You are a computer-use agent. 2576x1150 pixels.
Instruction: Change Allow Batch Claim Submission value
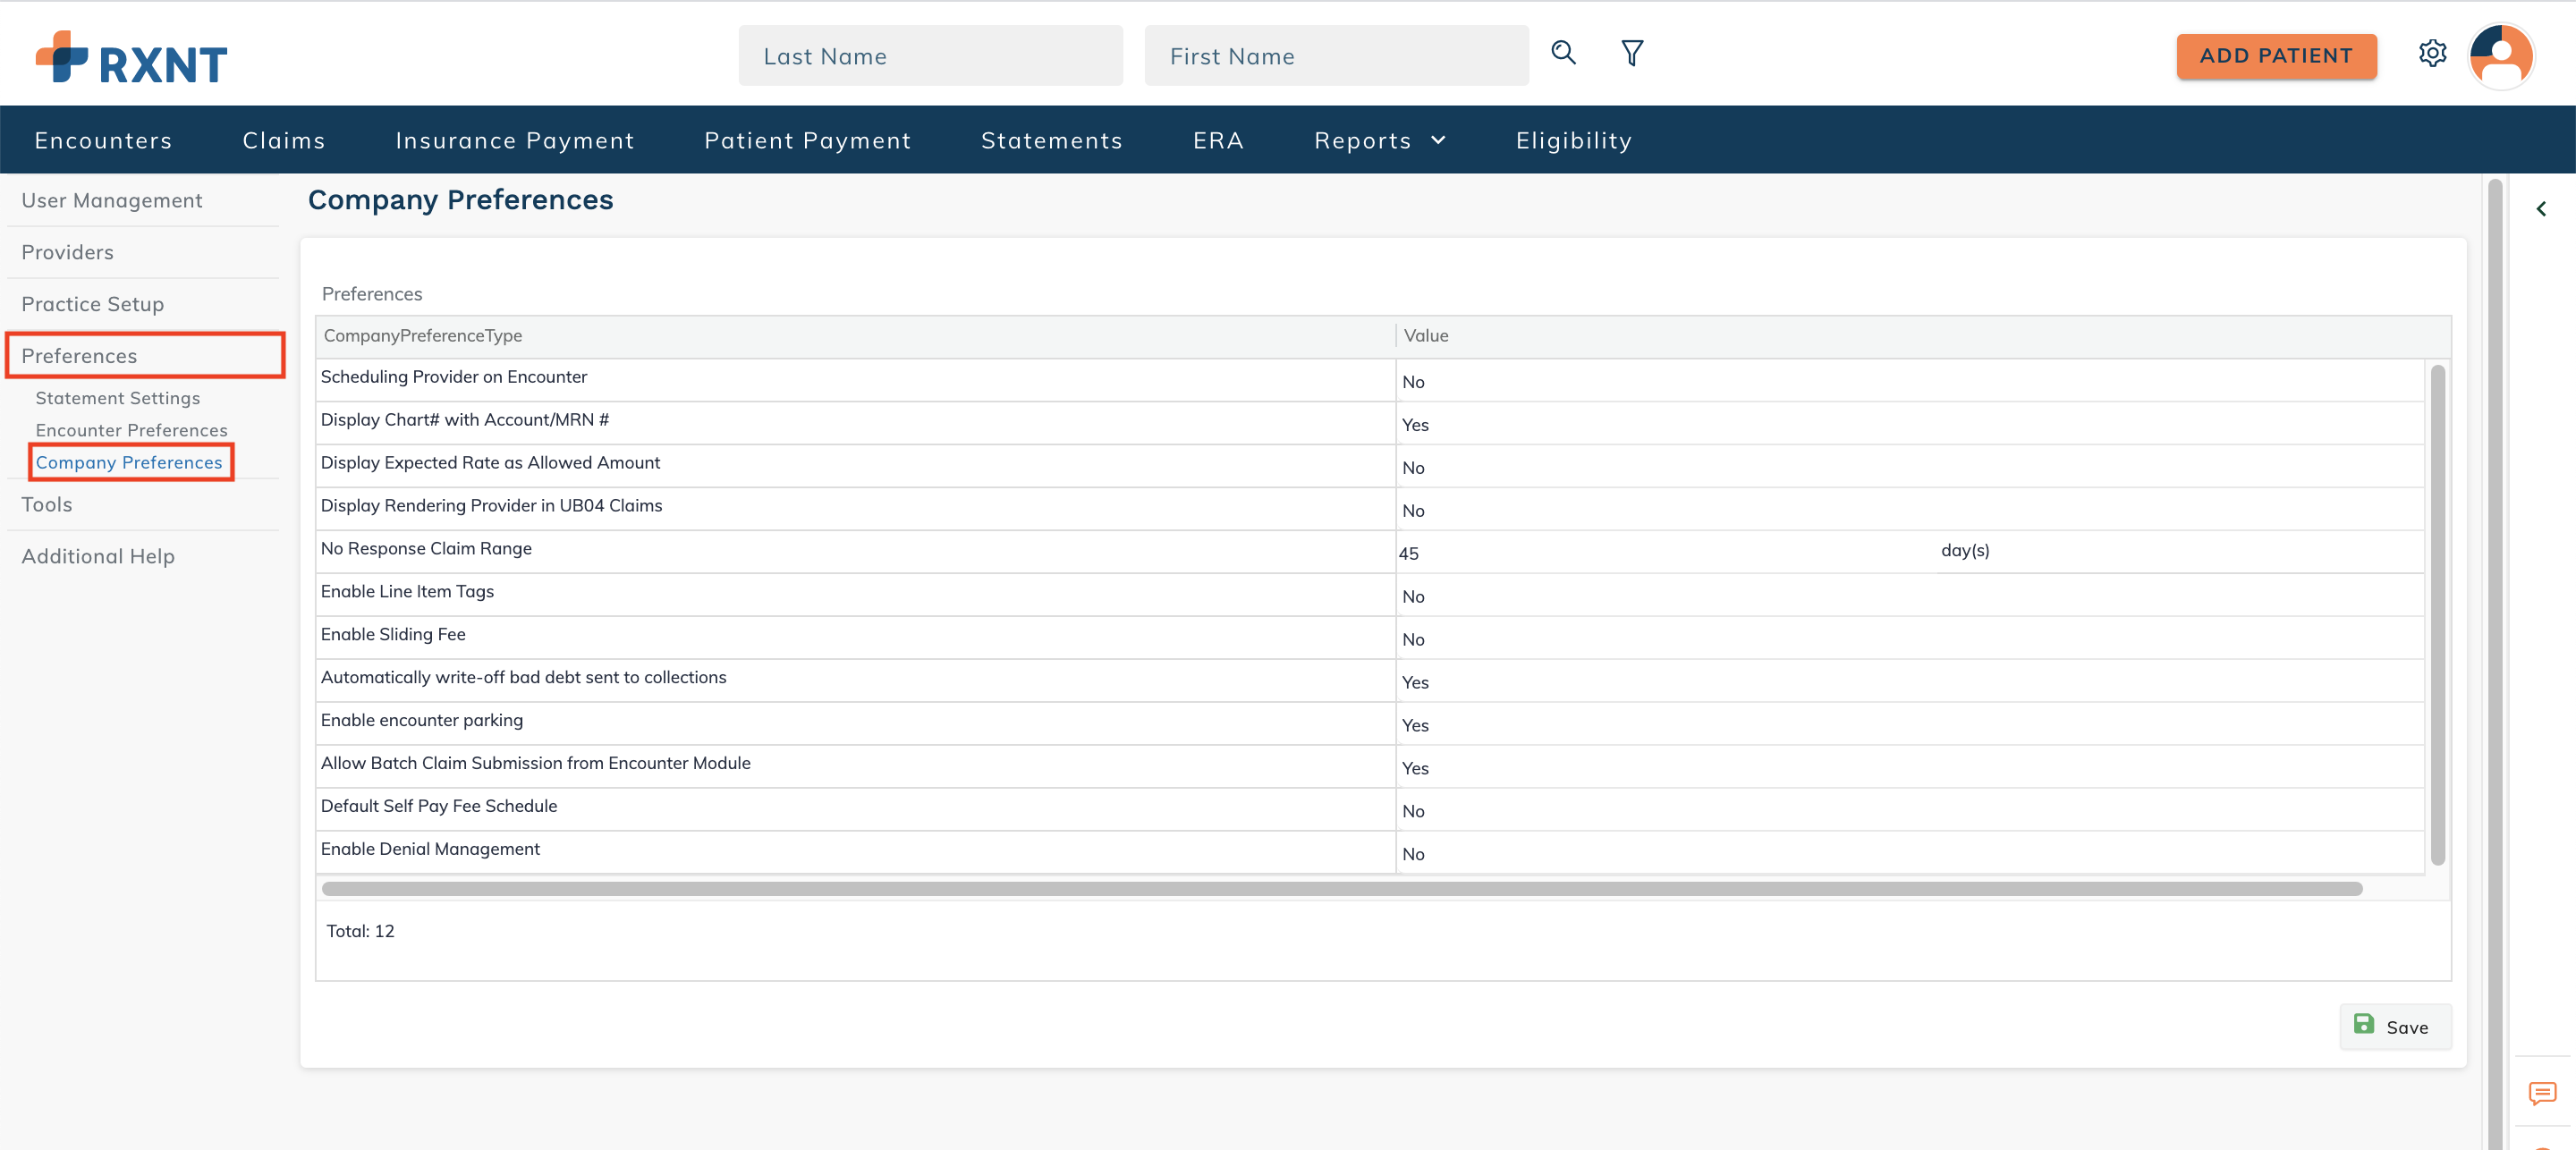click(x=1909, y=768)
